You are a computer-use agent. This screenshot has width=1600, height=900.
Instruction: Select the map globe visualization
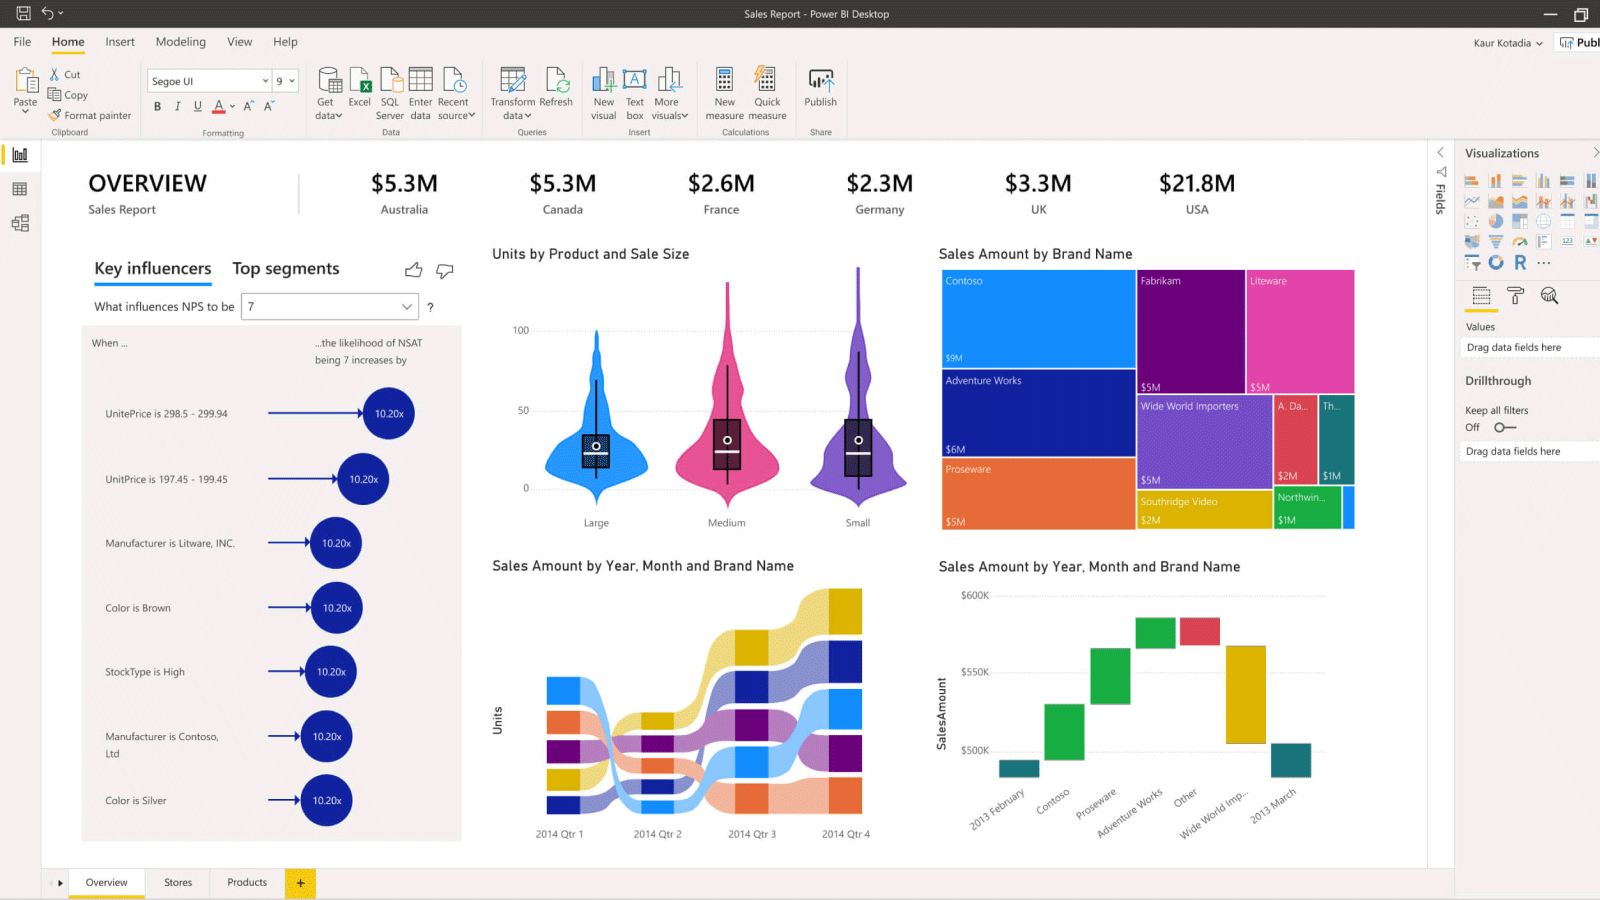point(1544,221)
